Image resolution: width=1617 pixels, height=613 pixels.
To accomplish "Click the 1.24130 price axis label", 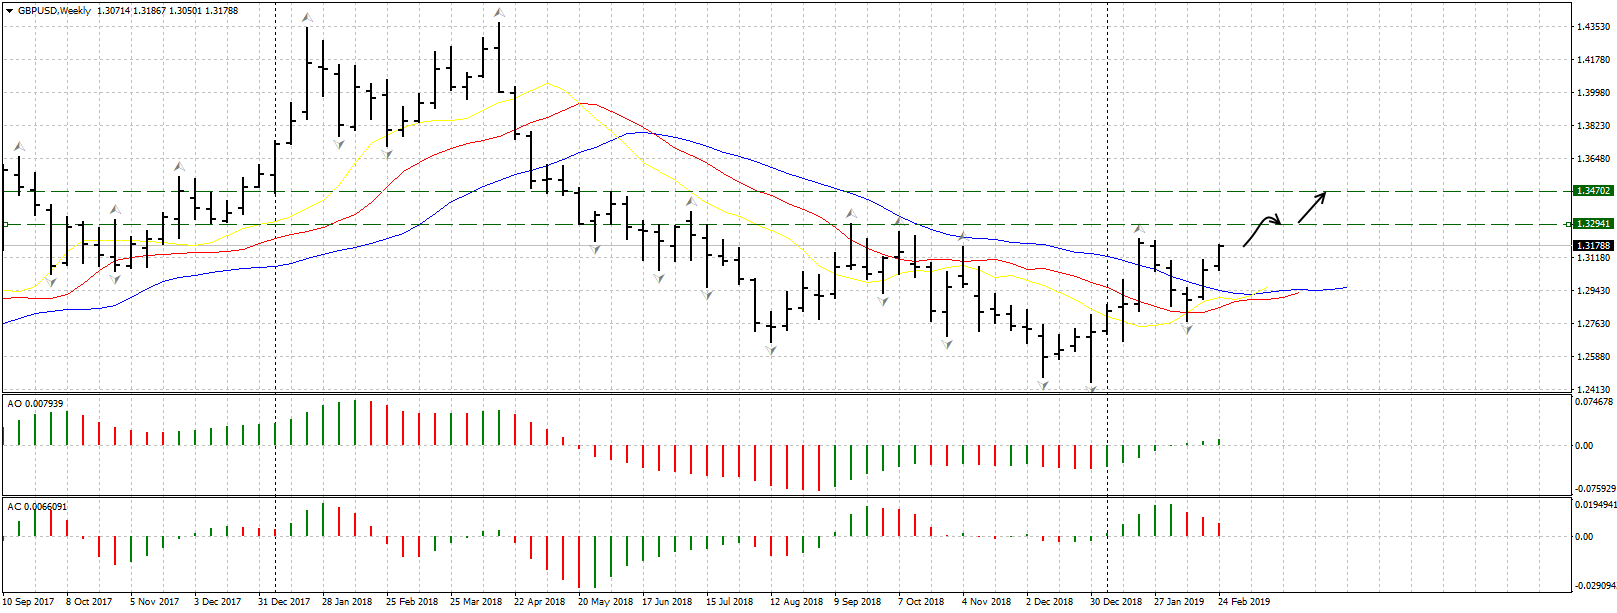I will click(1592, 390).
